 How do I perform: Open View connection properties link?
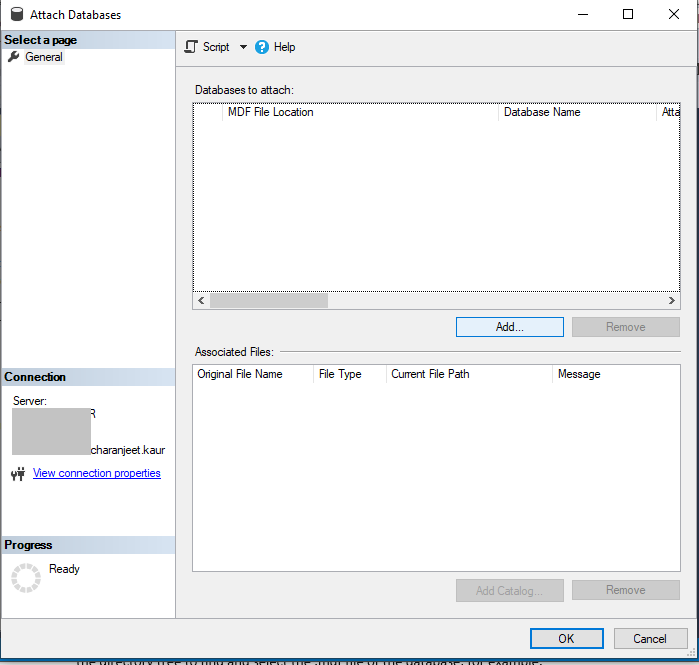point(97,473)
